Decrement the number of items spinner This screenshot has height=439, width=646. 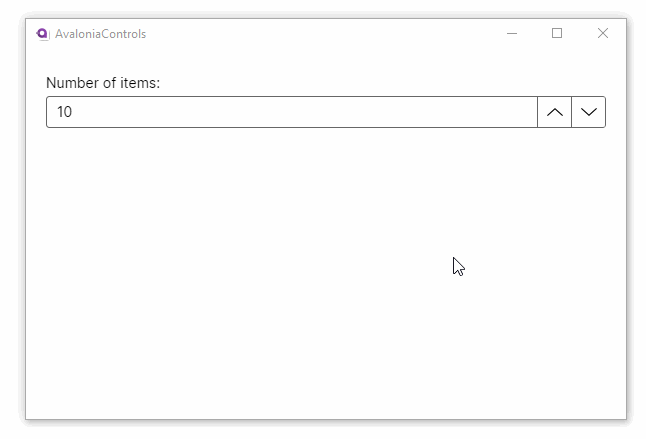point(589,112)
